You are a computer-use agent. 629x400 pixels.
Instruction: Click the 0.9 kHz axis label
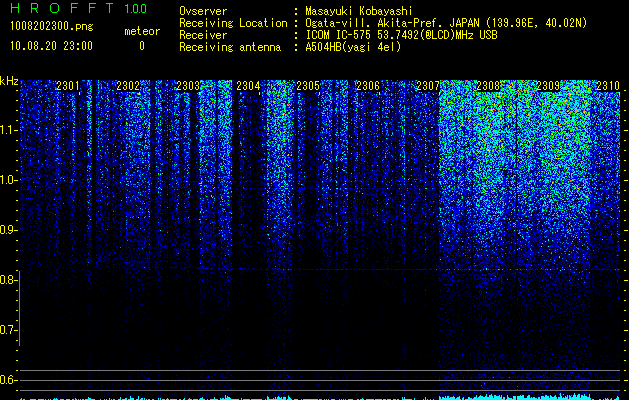8,230
